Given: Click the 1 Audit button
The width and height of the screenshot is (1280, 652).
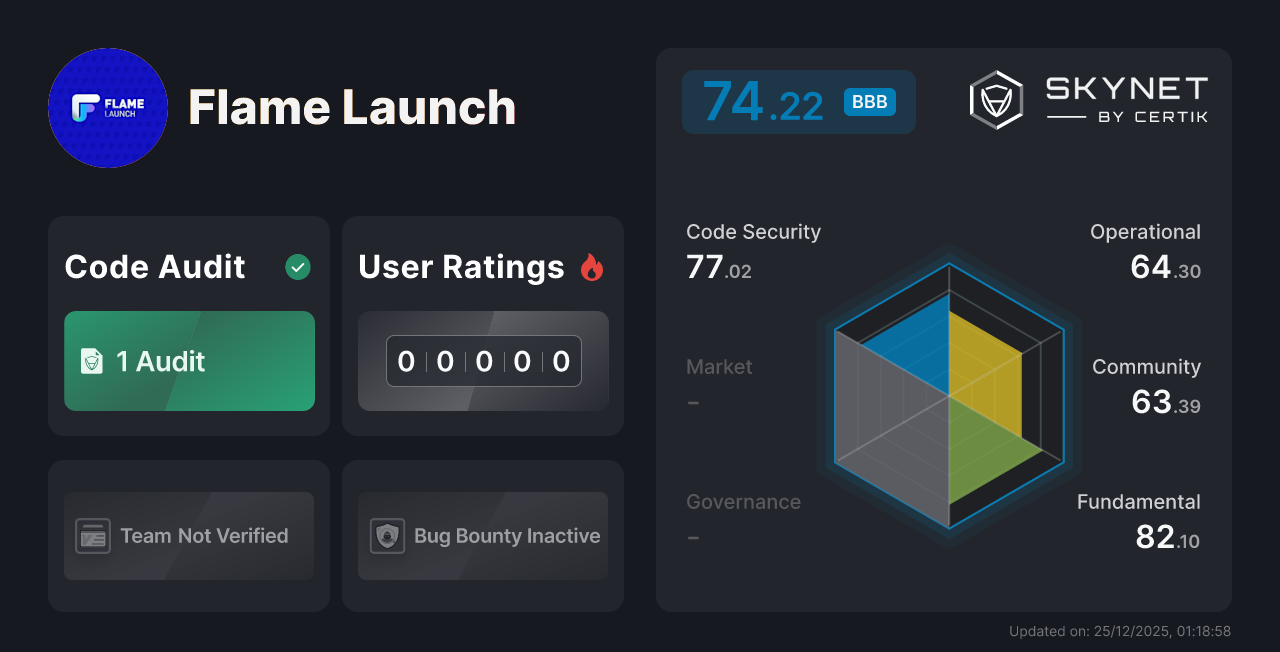Looking at the screenshot, I should pyautogui.click(x=189, y=361).
